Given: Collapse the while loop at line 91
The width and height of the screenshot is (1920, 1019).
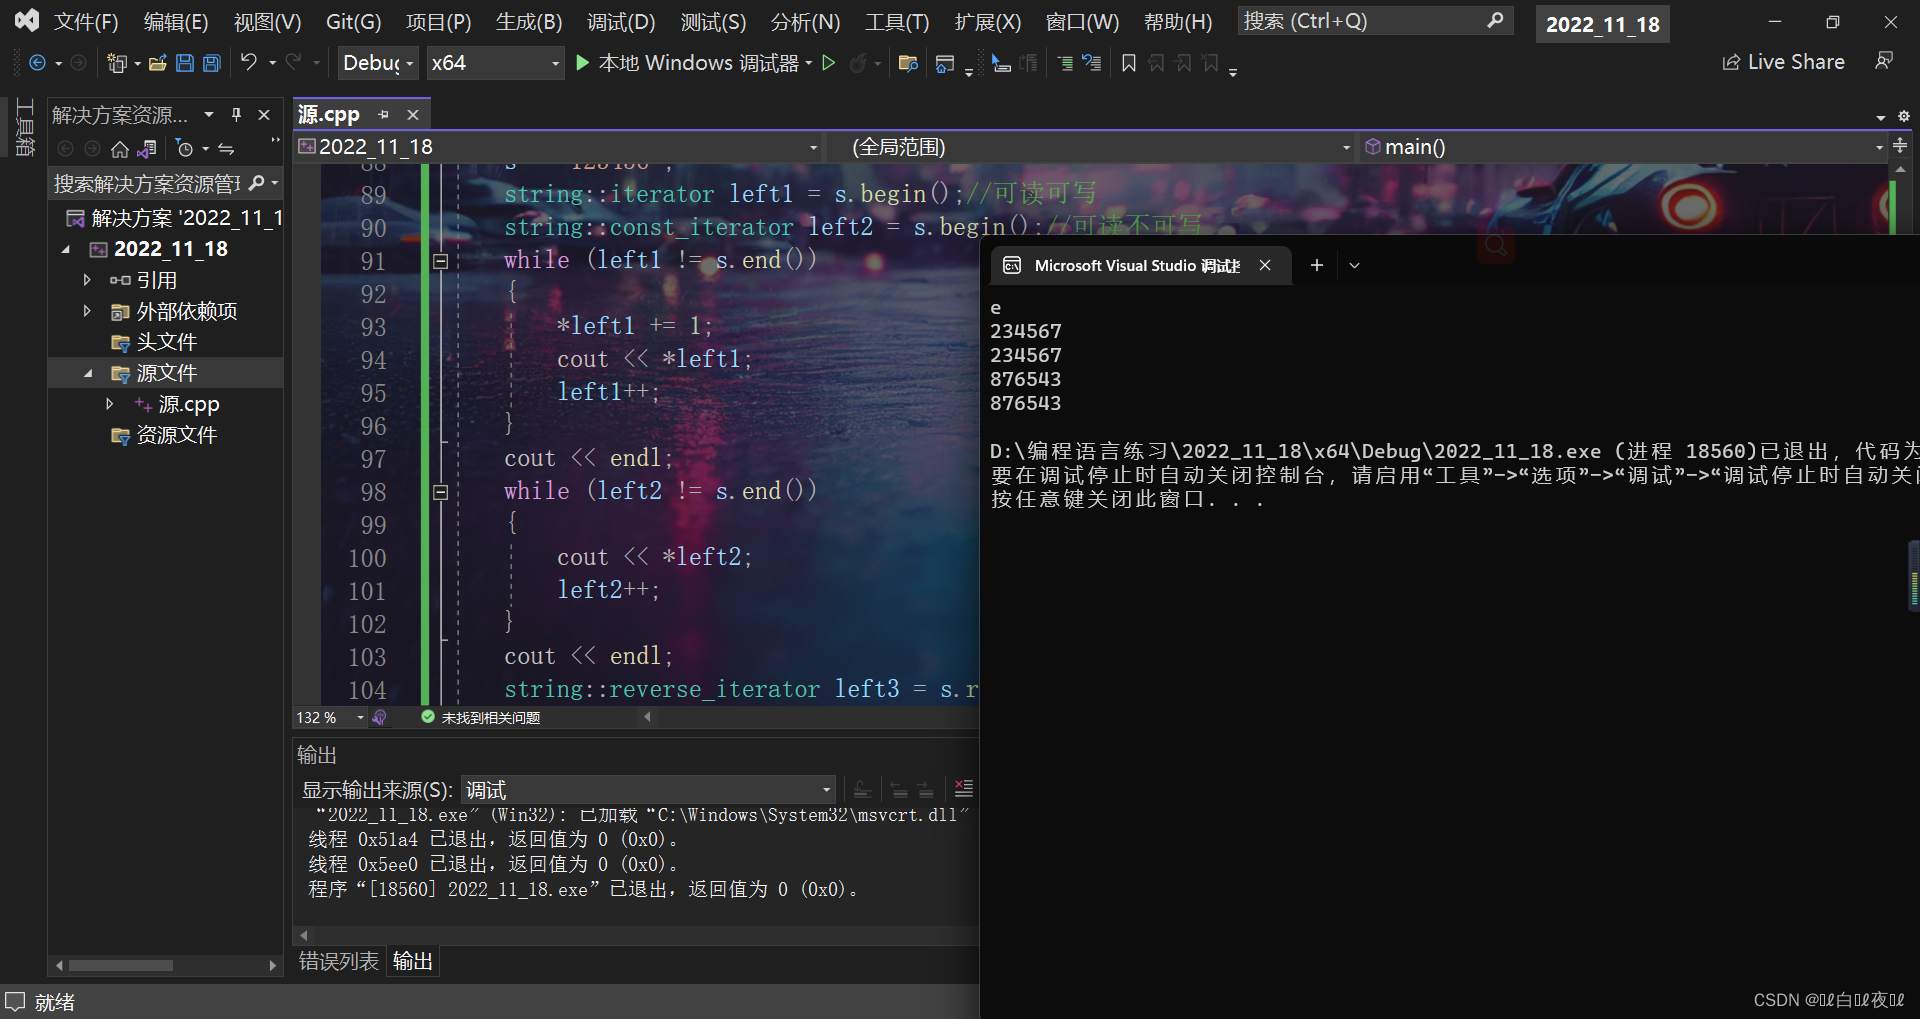Looking at the screenshot, I should tap(440, 261).
